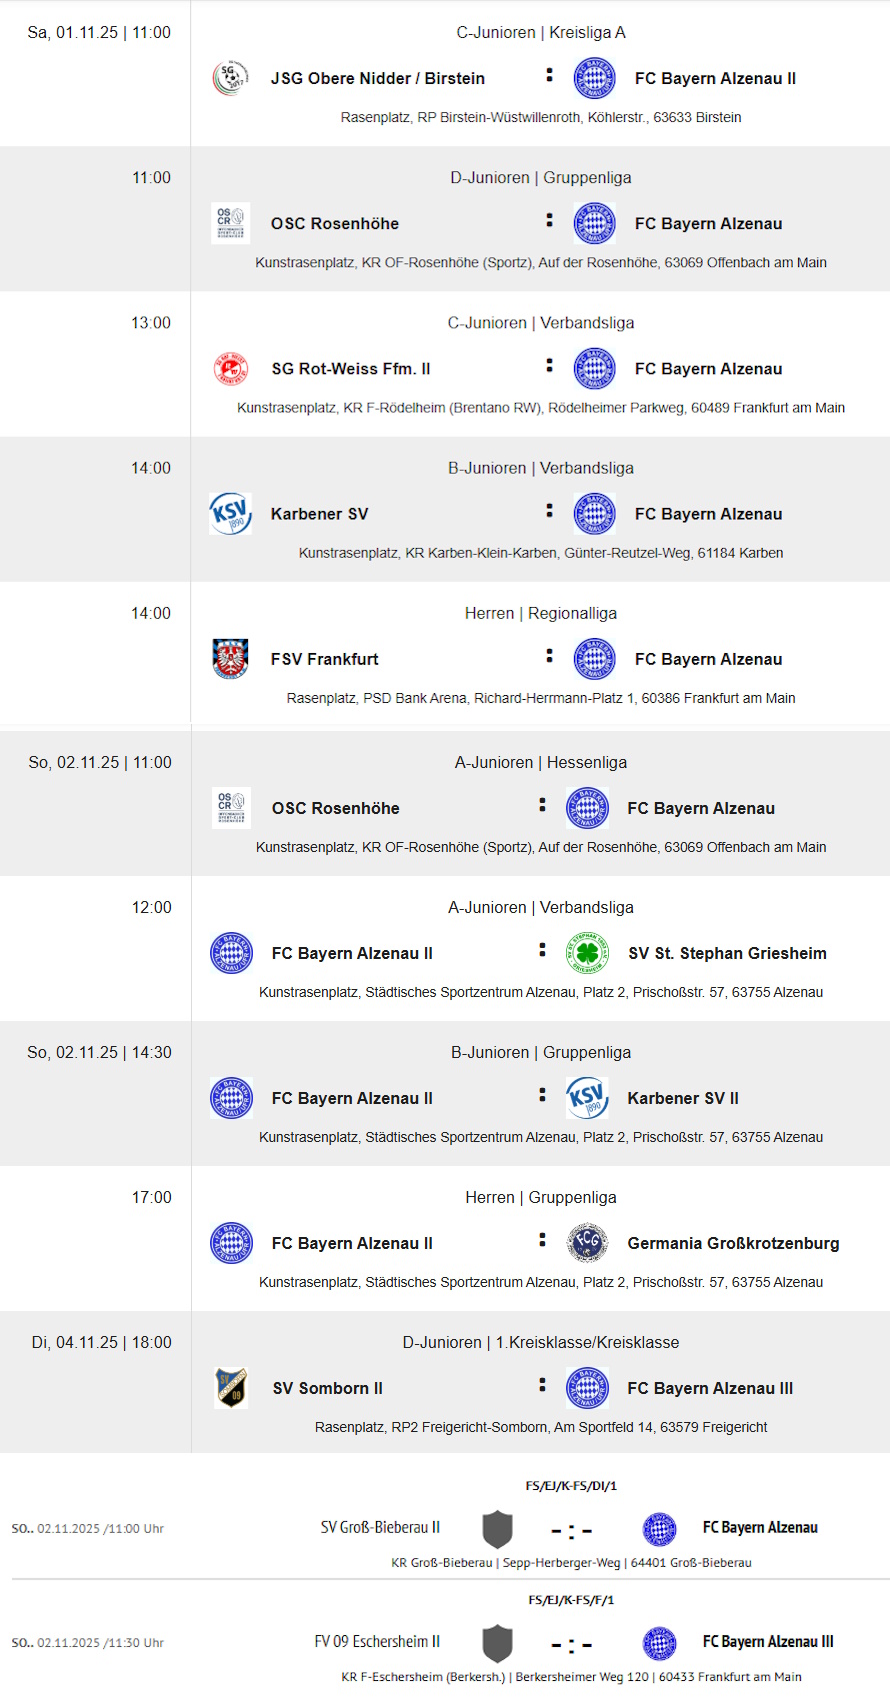The width and height of the screenshot is (890, 1702).
Task: Click the OSC Rosenhöhe logo in the D-Junioren match
Action: click(x=230, y=224)
